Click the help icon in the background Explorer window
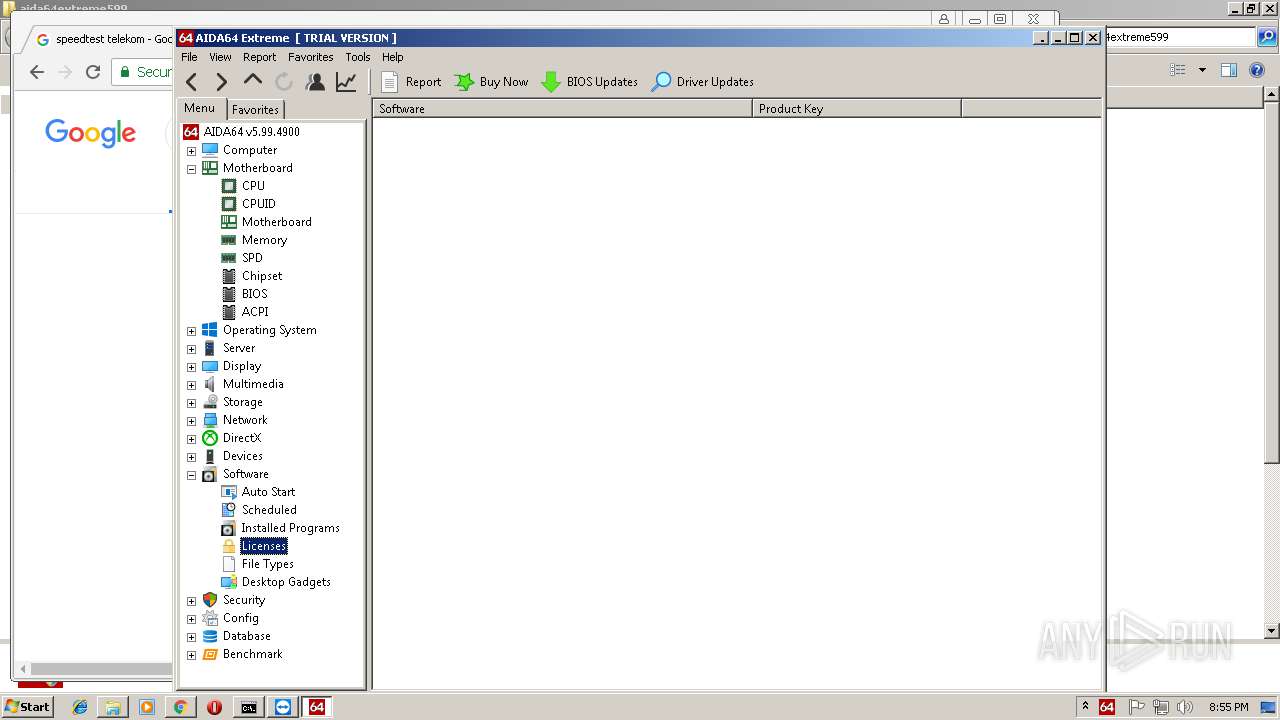Viewport: 1280px width, 720px height. 1258,70
